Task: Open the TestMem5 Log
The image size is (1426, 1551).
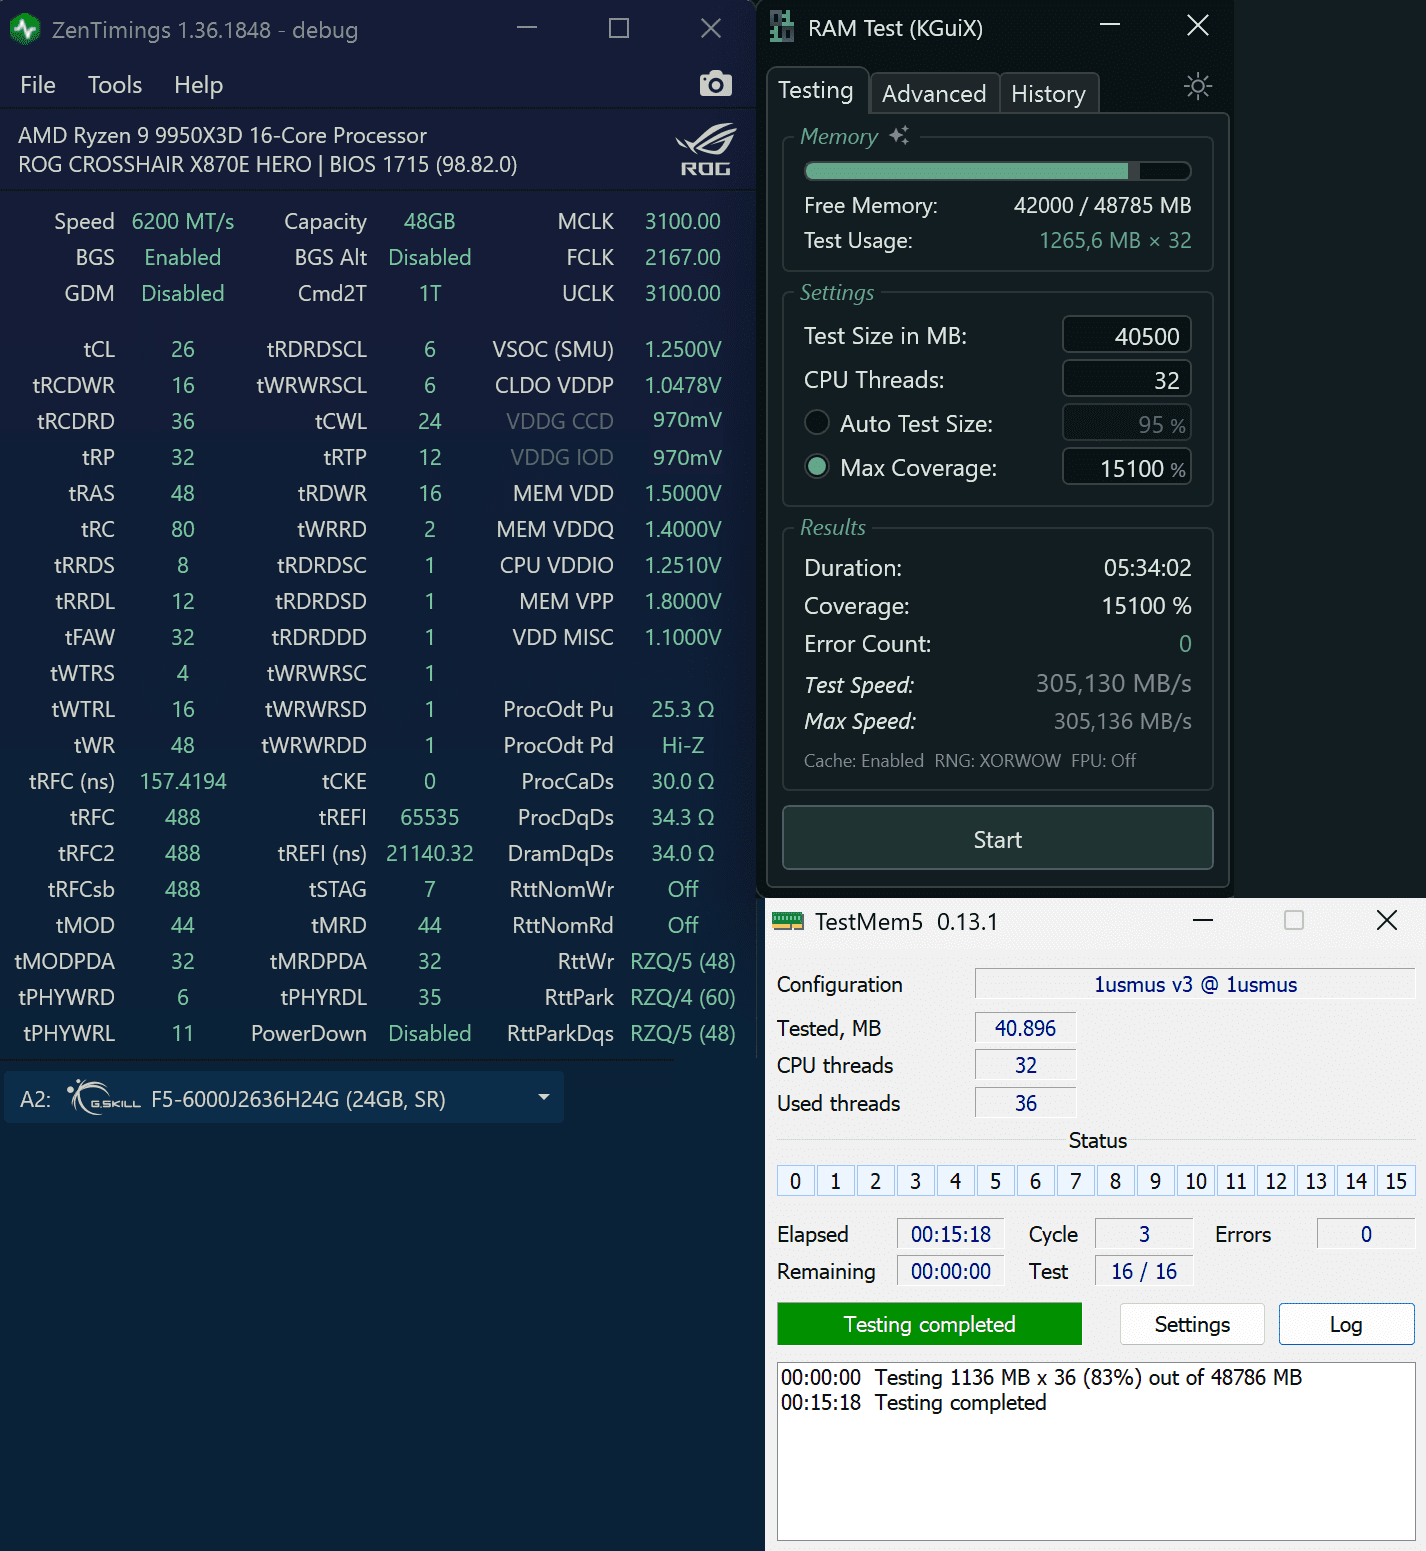Action: coord(1346,1324)
